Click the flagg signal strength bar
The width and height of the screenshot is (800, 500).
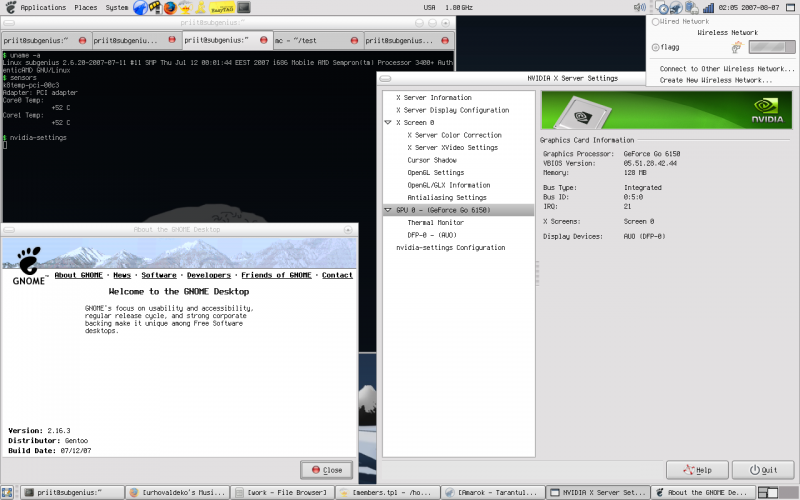click(x=772, y=47)
